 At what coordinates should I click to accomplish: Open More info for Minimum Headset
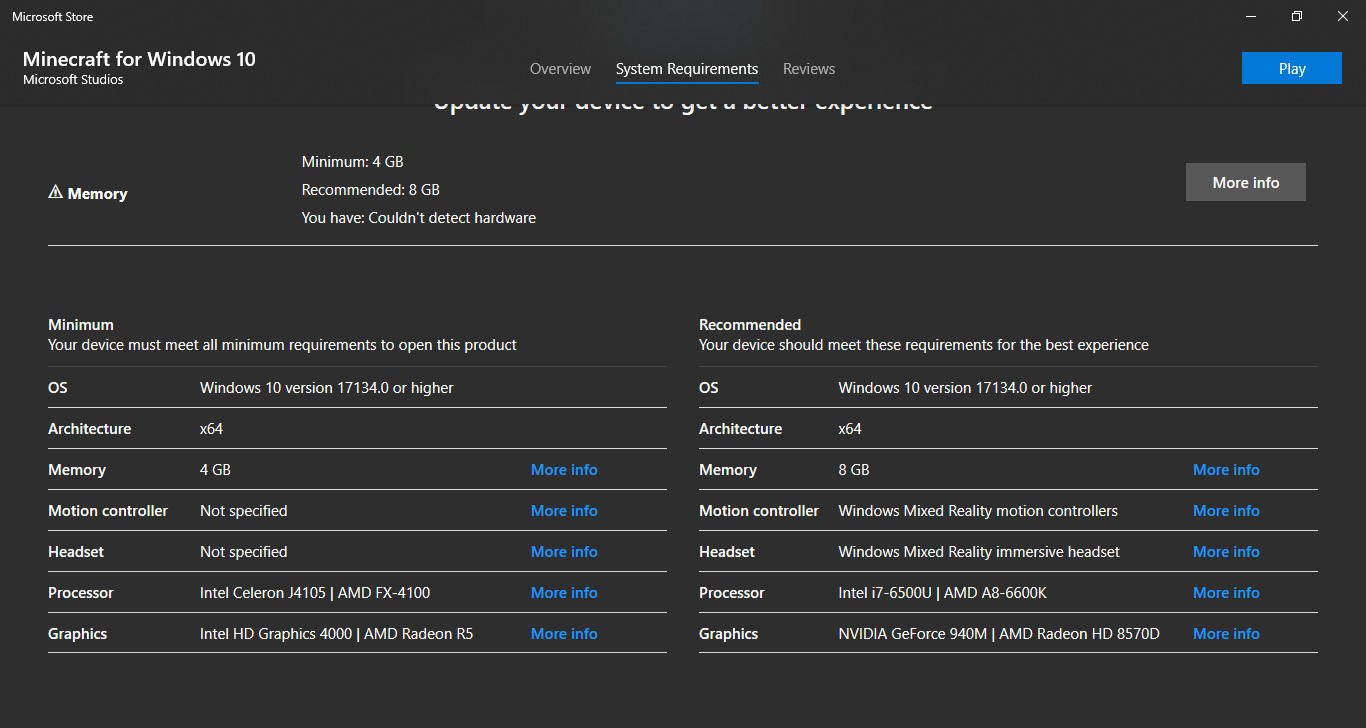click(x=564, y=552)
